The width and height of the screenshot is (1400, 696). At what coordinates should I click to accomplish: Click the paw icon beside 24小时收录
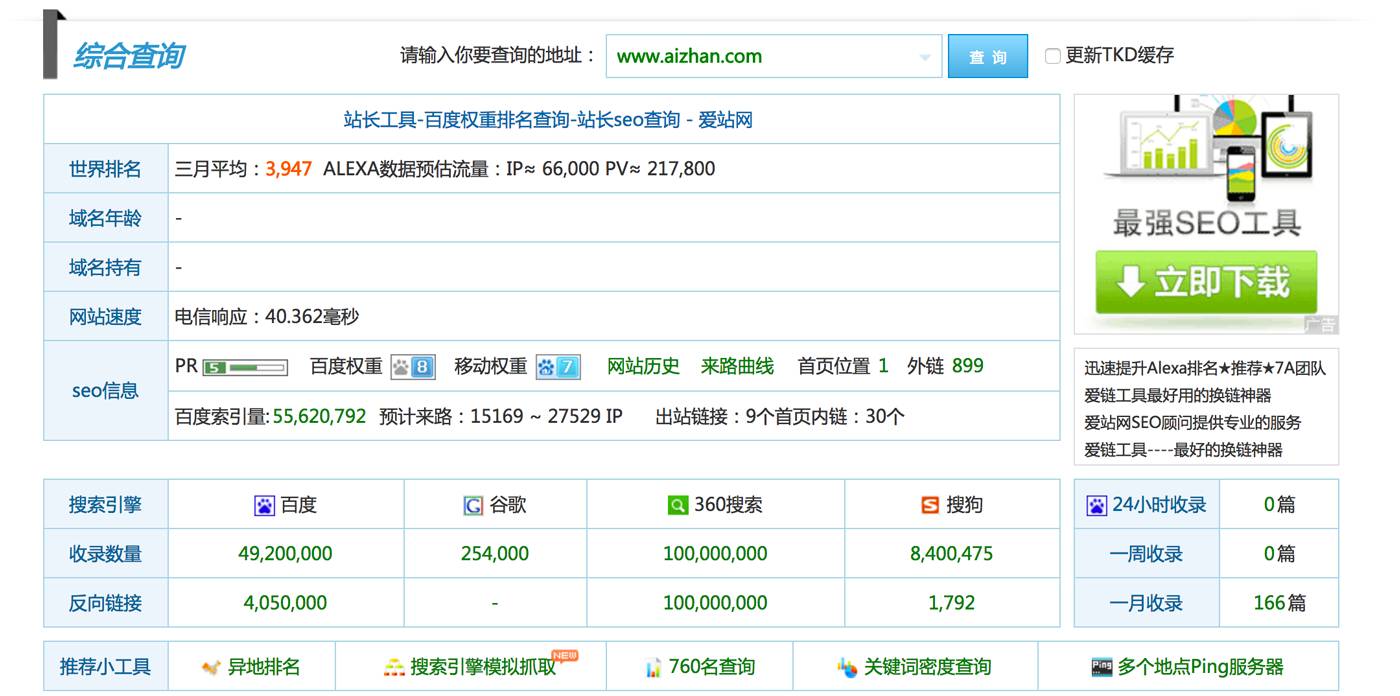[1097, 506]
